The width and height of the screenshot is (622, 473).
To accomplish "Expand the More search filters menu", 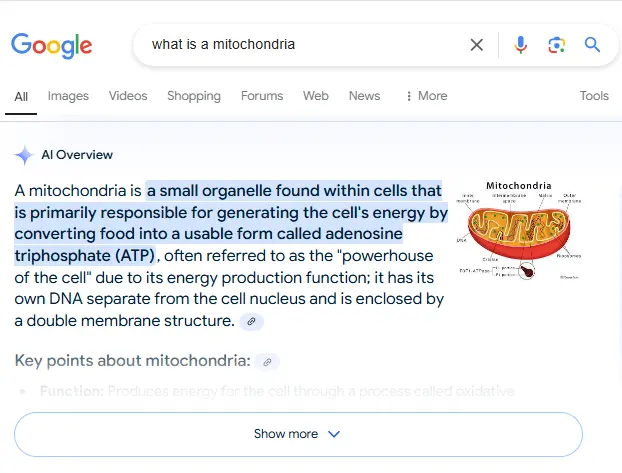I will pyautogui.click(x=426, y=96).
